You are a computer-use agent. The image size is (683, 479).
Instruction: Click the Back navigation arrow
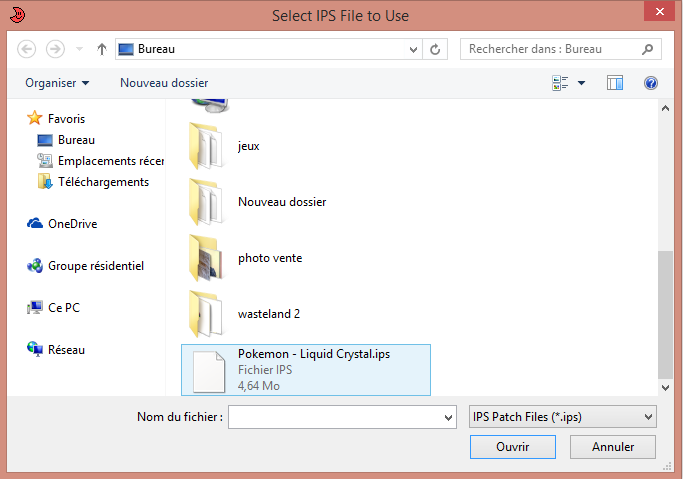point(27,49)
